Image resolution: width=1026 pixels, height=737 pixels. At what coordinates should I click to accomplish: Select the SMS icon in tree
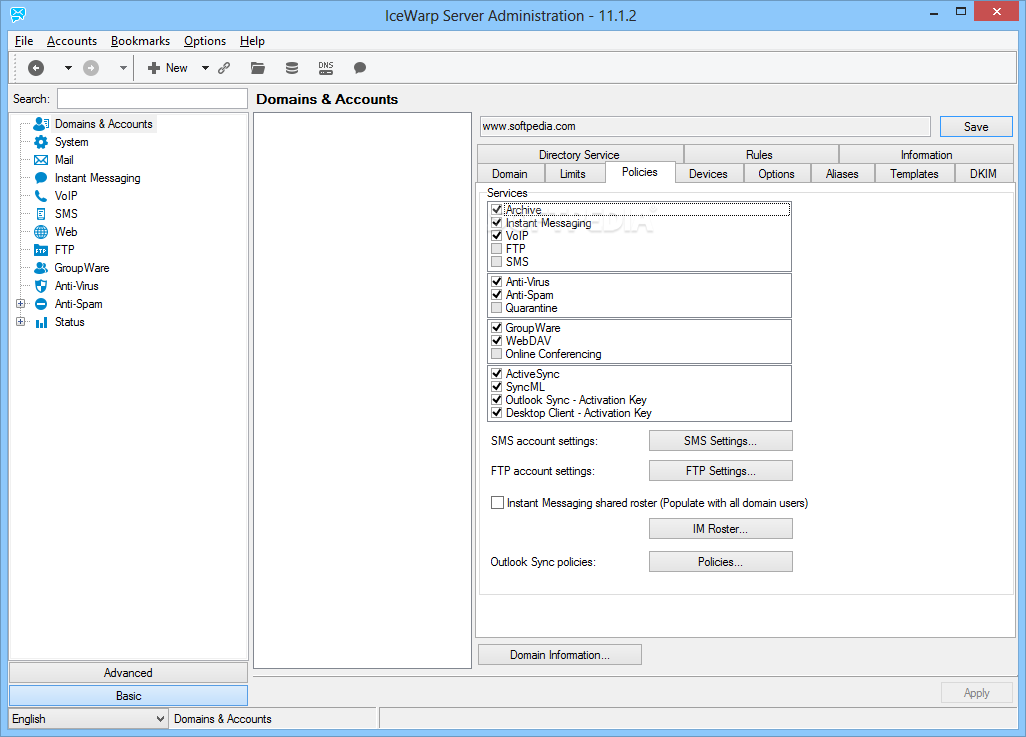tap(41, 214)
